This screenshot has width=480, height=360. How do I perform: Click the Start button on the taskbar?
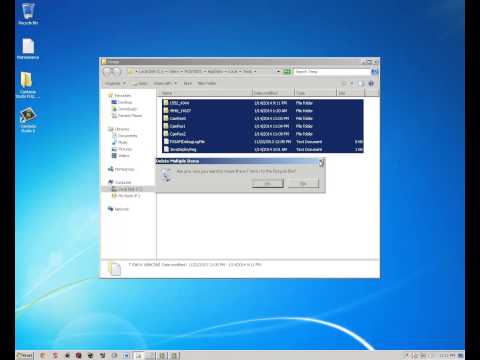pos(25,356)
